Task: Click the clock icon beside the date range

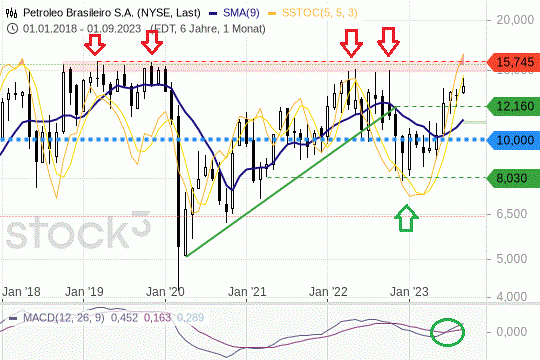Action: tap(12, 29)
